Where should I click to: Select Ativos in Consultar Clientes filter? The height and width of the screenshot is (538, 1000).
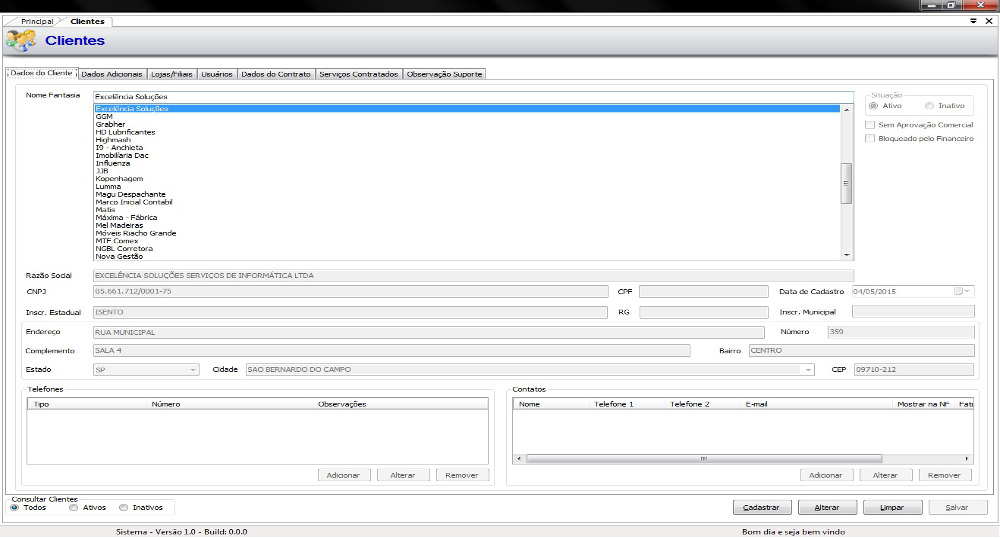74,507
